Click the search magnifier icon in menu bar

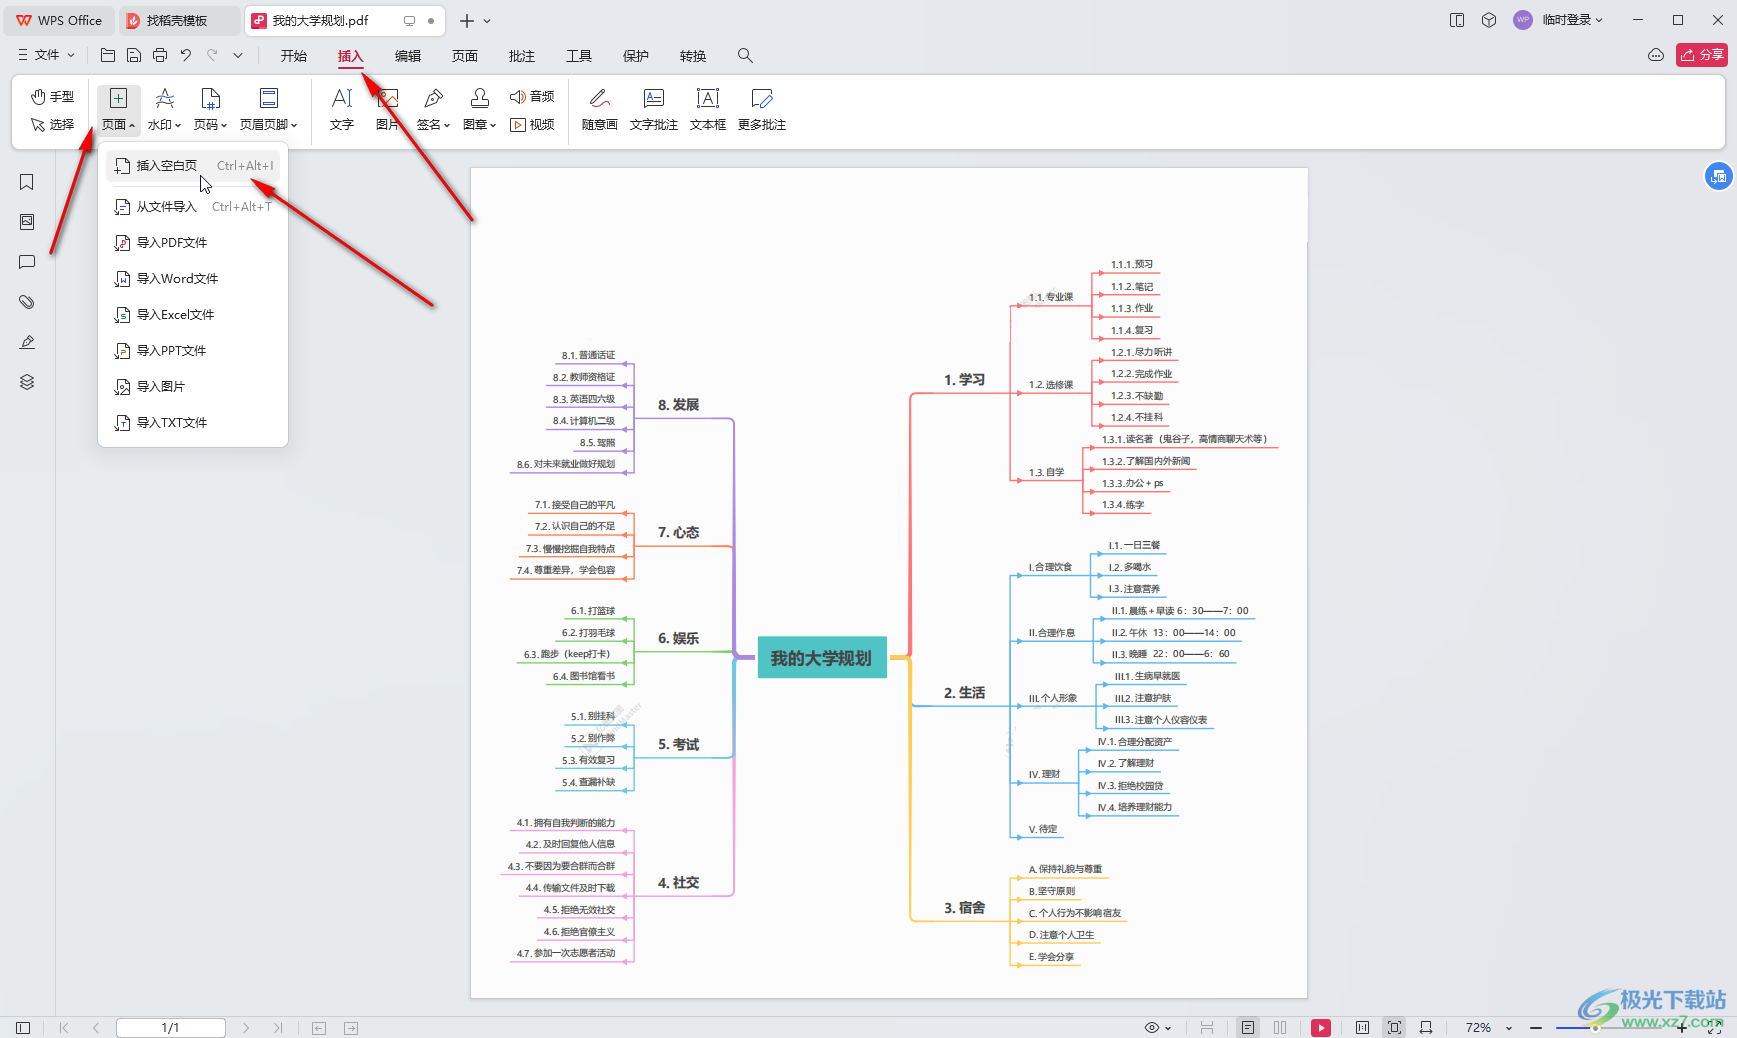(745, 55)
